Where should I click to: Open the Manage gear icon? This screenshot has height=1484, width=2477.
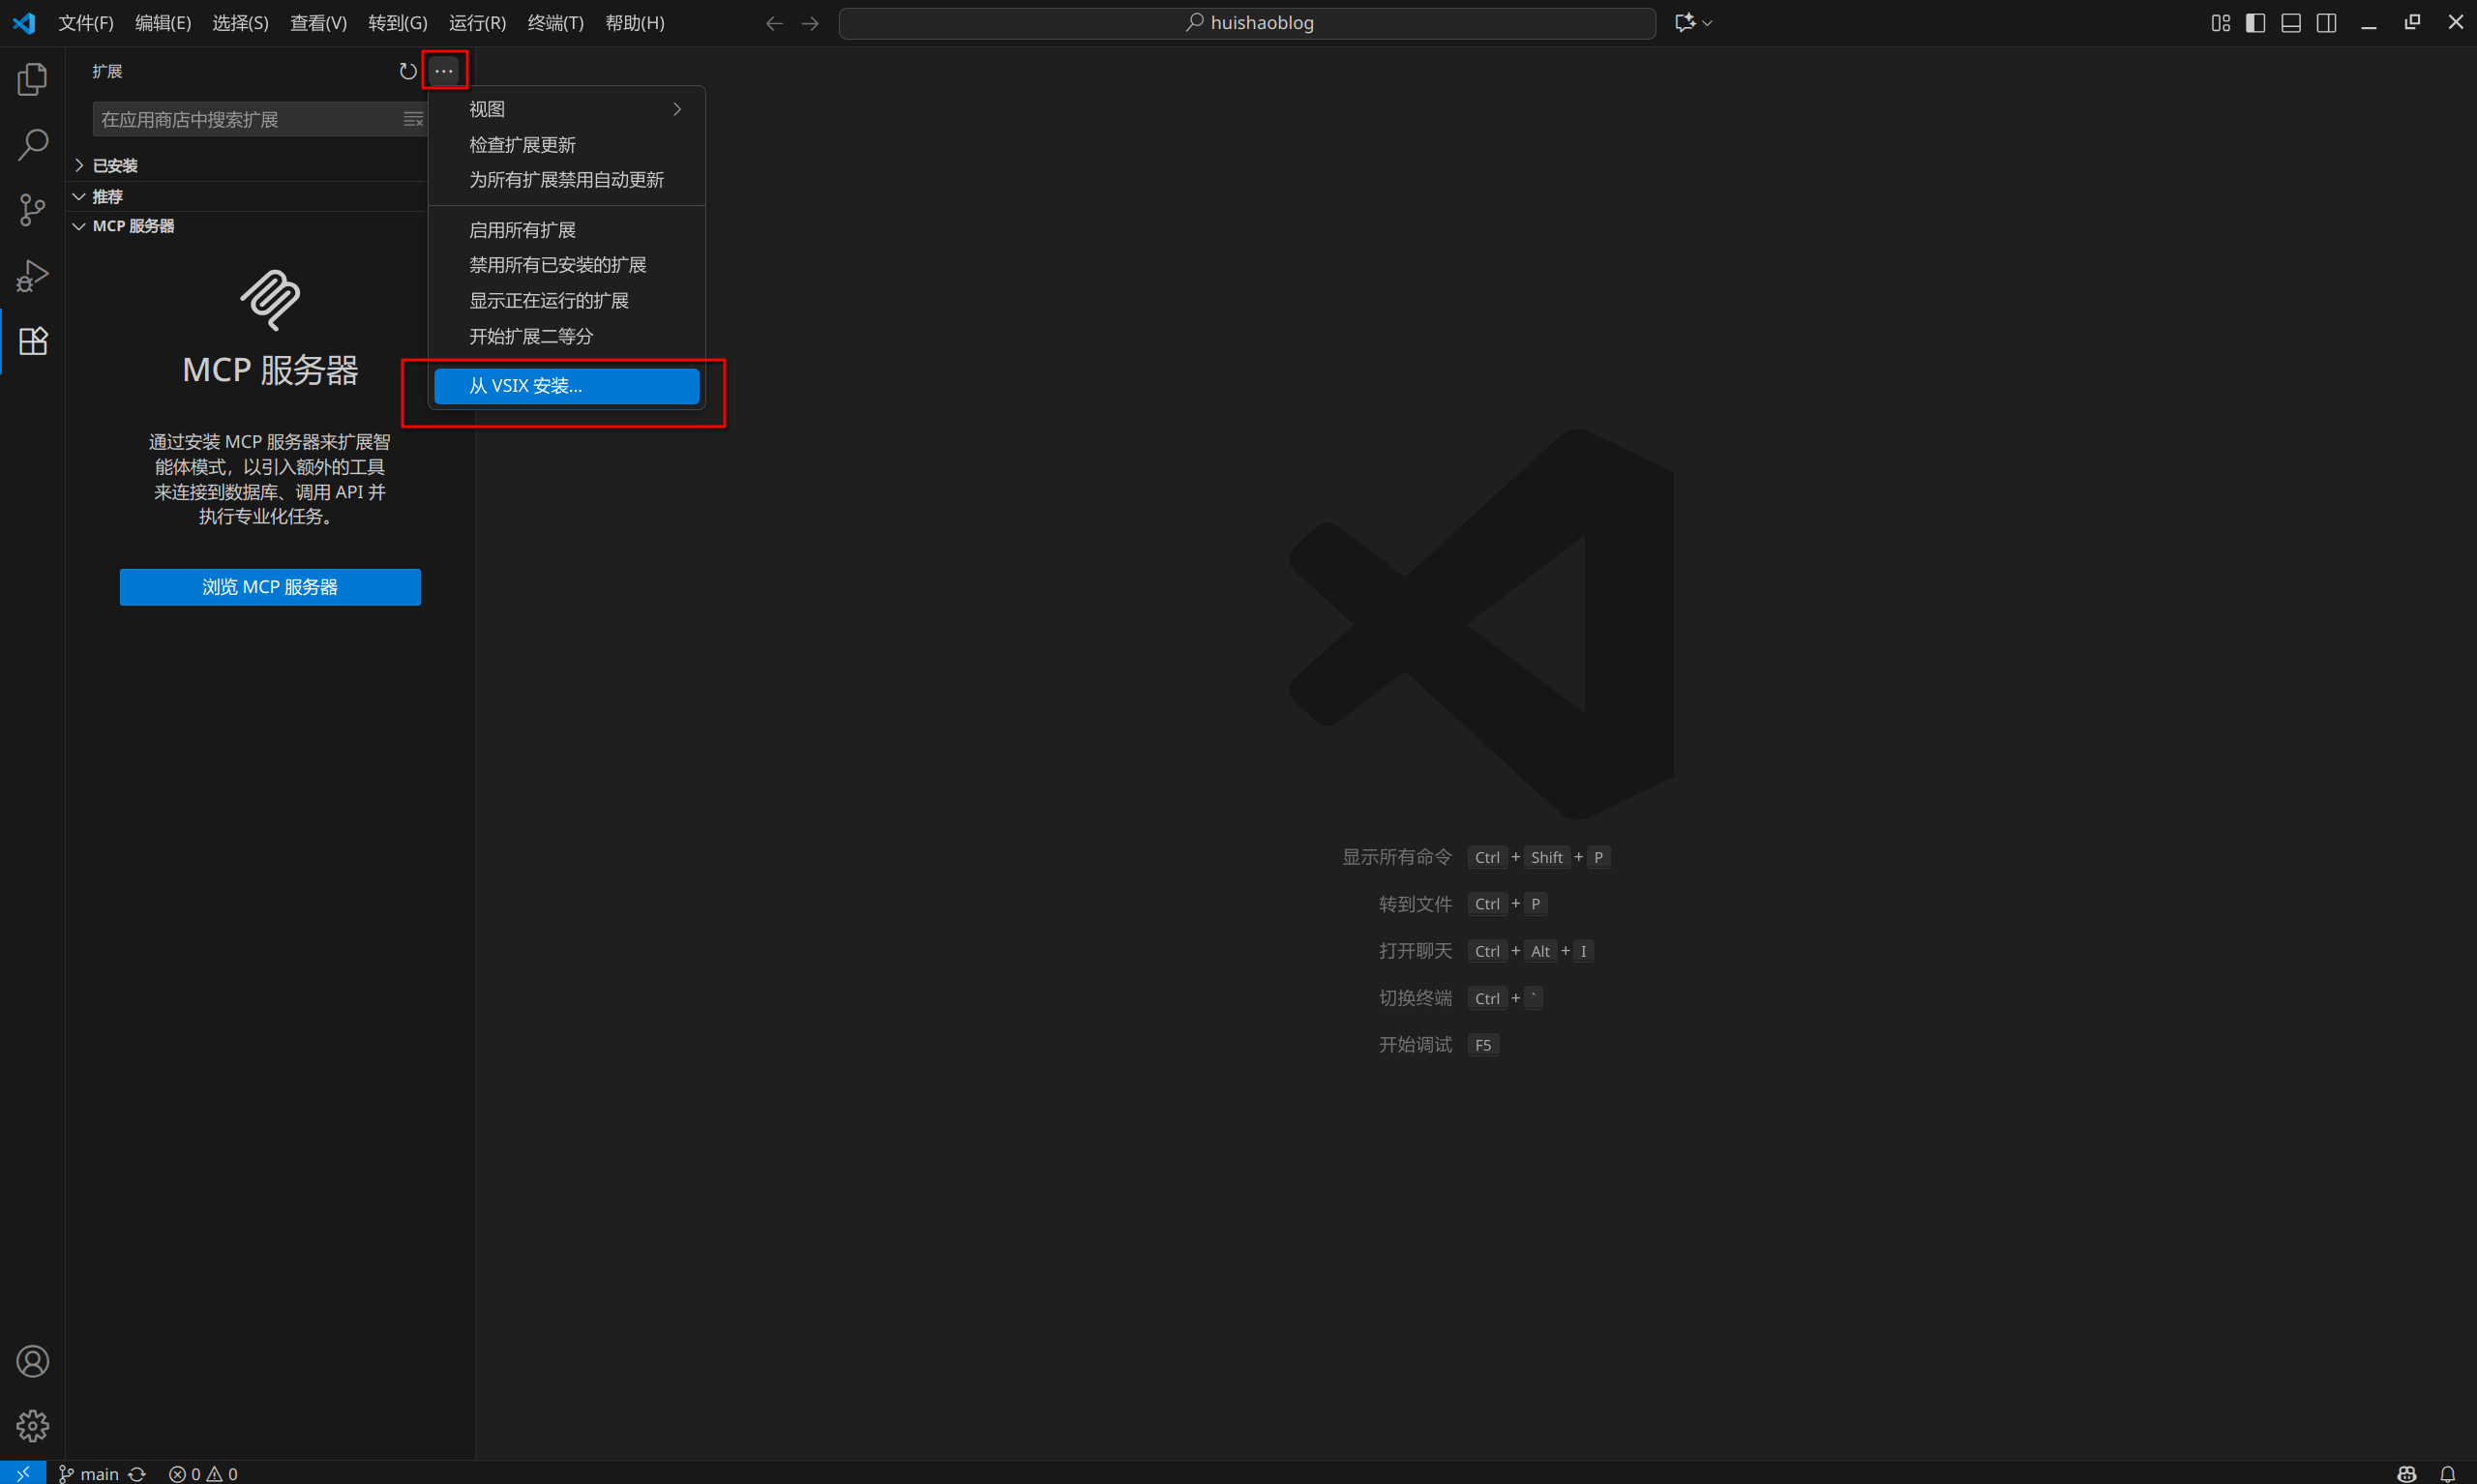(x=33, y=1426)
